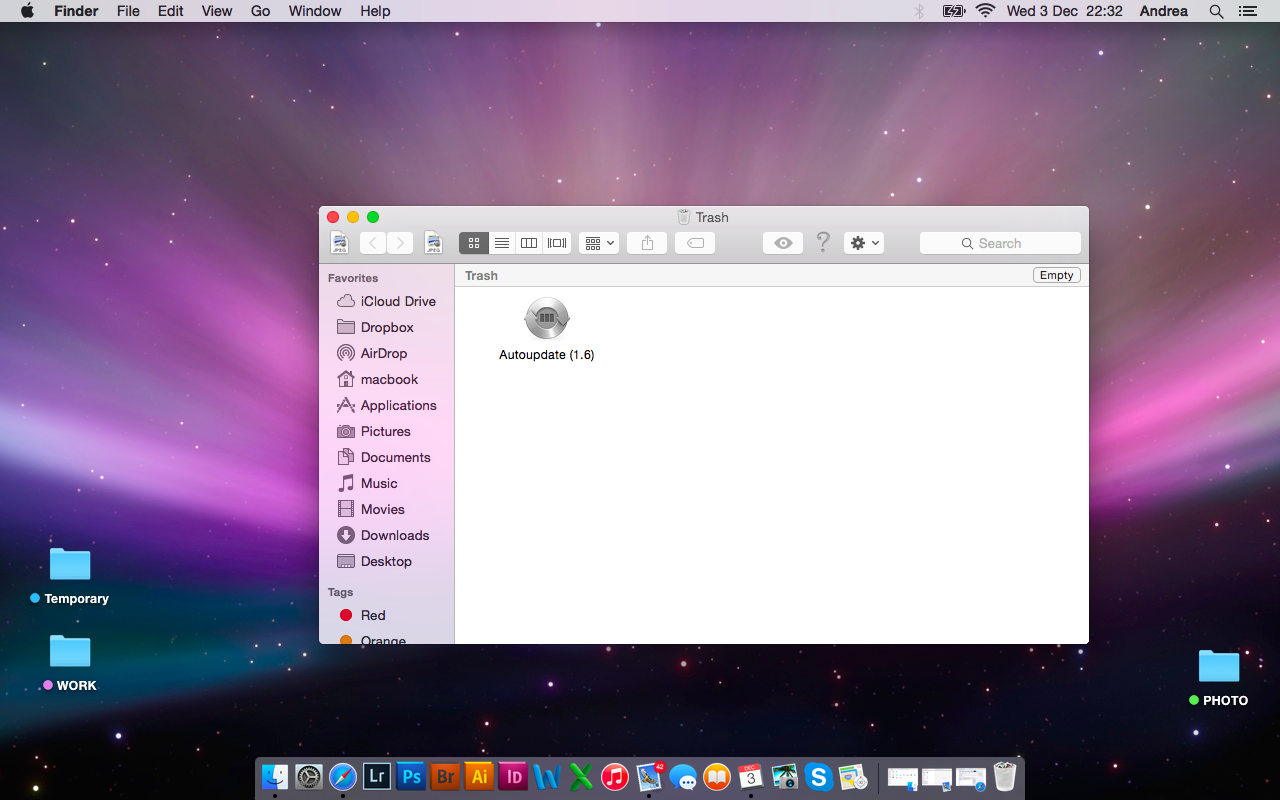1280x800 pixels.
Task: Open iTunes from the Dock
Action: click(615, 776)
